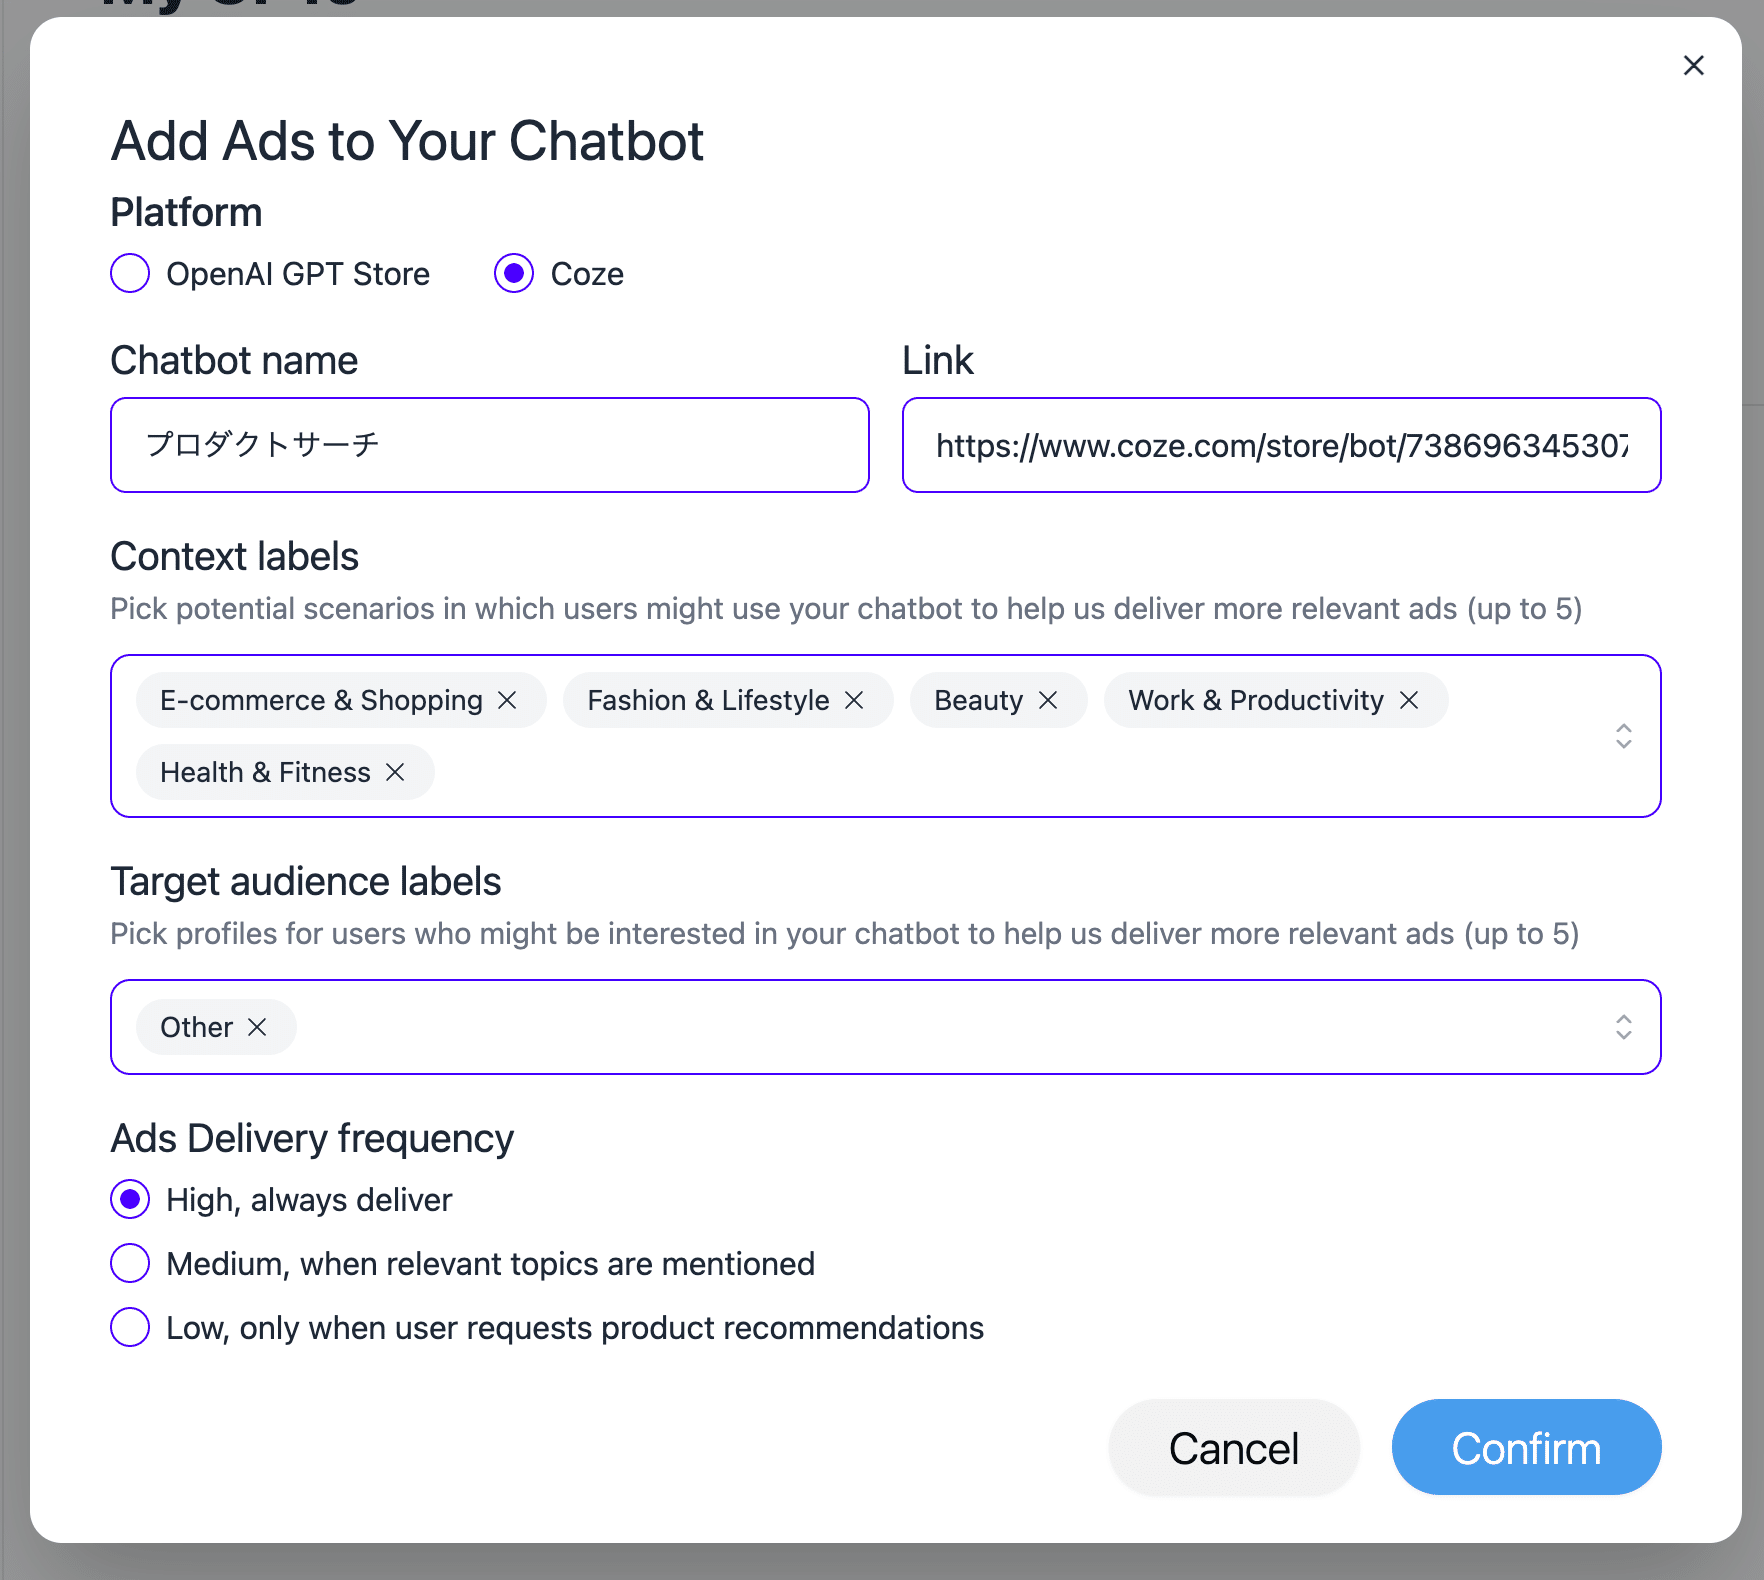Choose Low delivery frequency option

[130, 1327]
